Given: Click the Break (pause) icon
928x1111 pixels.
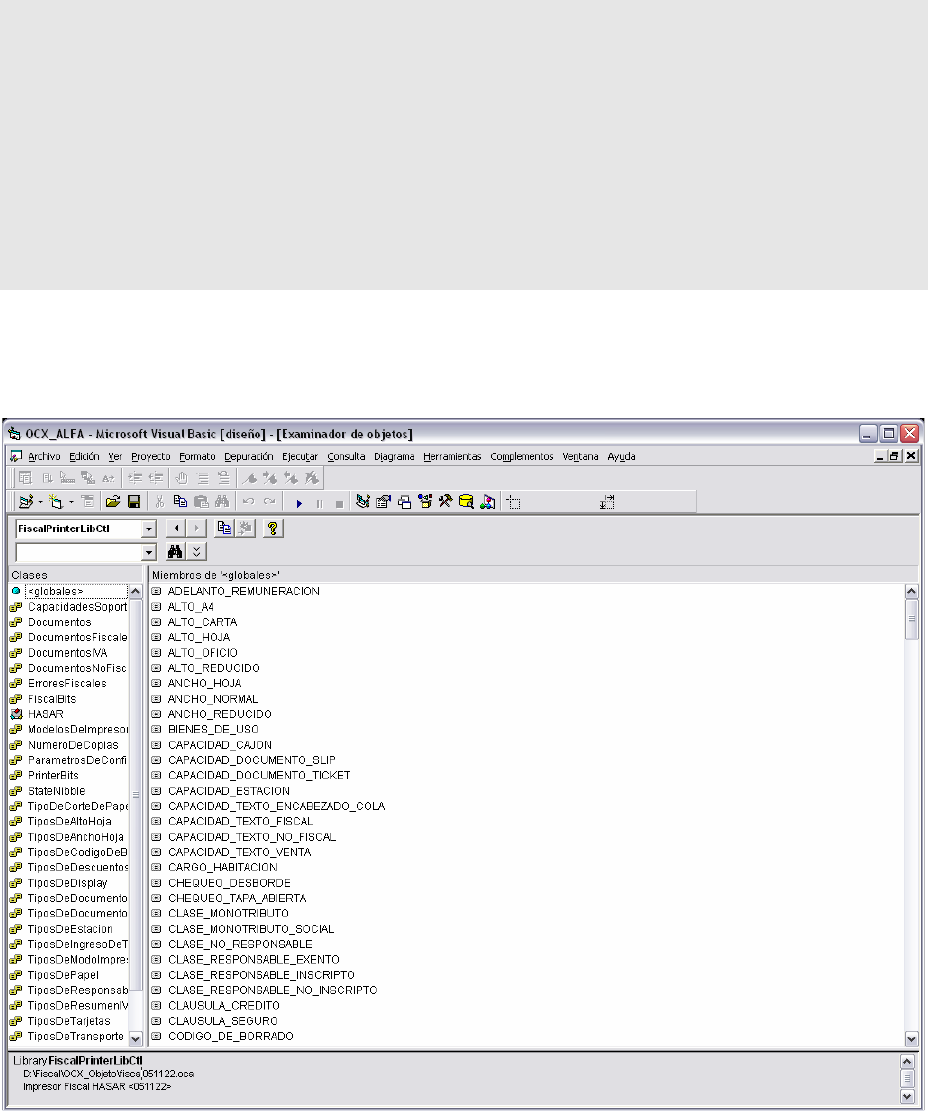Looking at the screenshot, I should point(319,503).
